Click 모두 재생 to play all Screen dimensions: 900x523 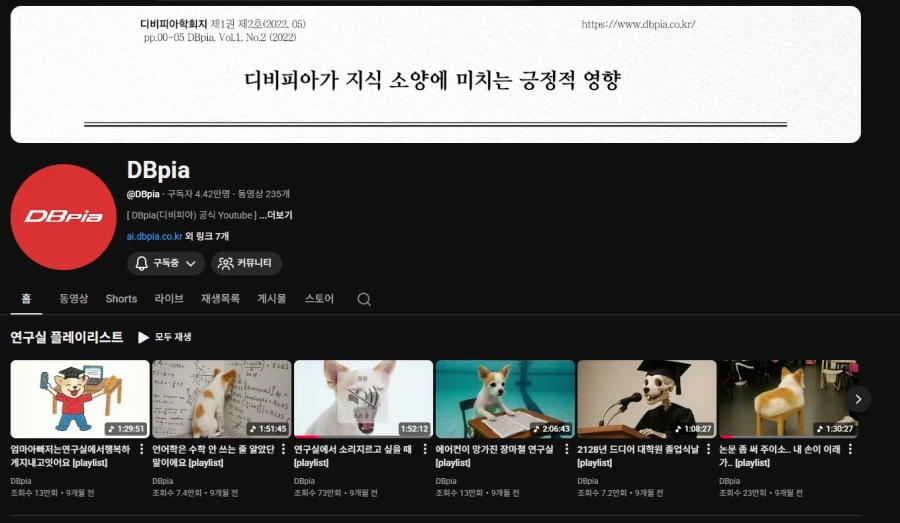[x=173, y=337]
